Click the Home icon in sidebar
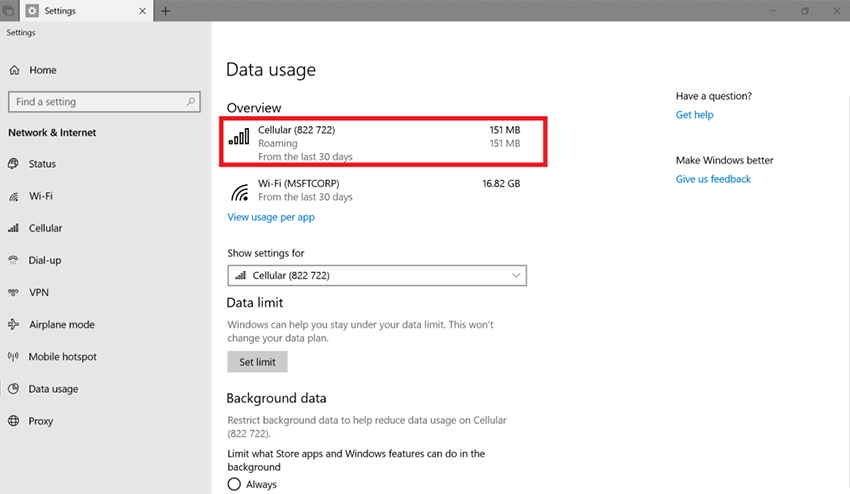This screenshot has height=494, width=850. coord(15,70)
